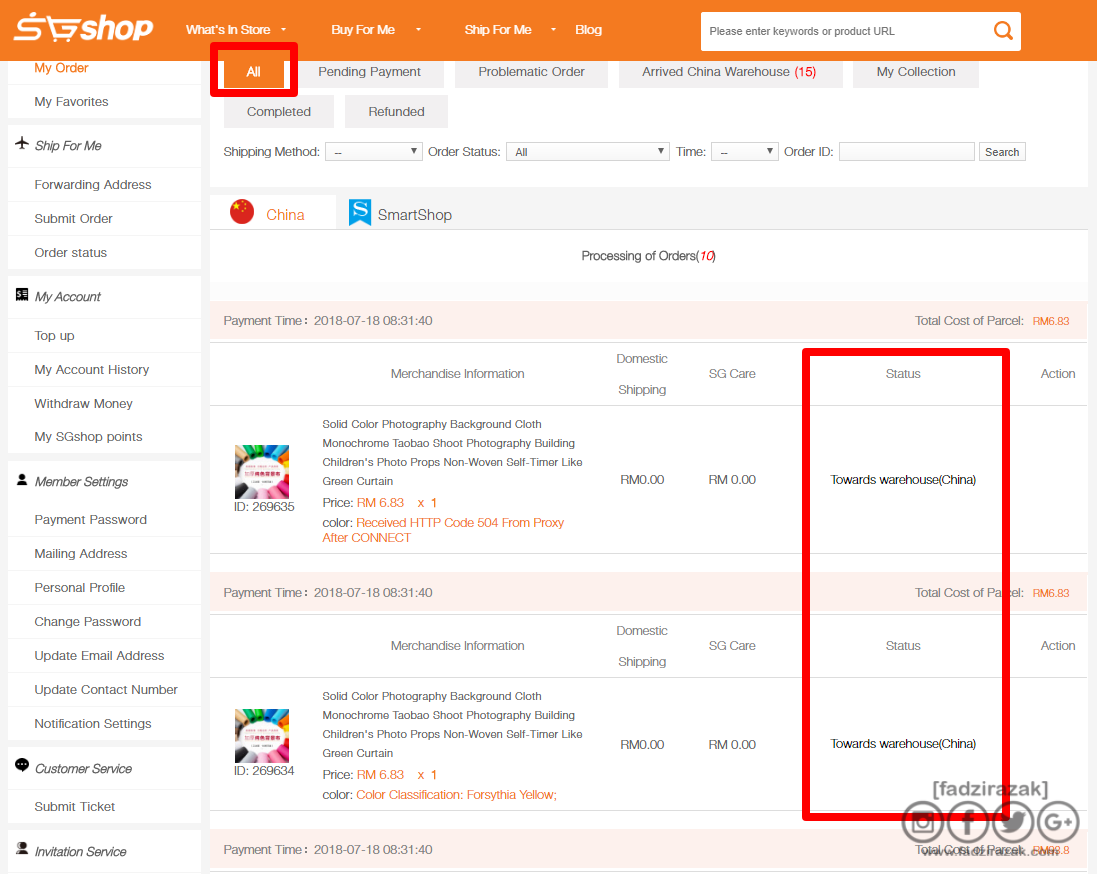Click the Order ID input field
Screen dimensions: 1097x874
point(907,152)
